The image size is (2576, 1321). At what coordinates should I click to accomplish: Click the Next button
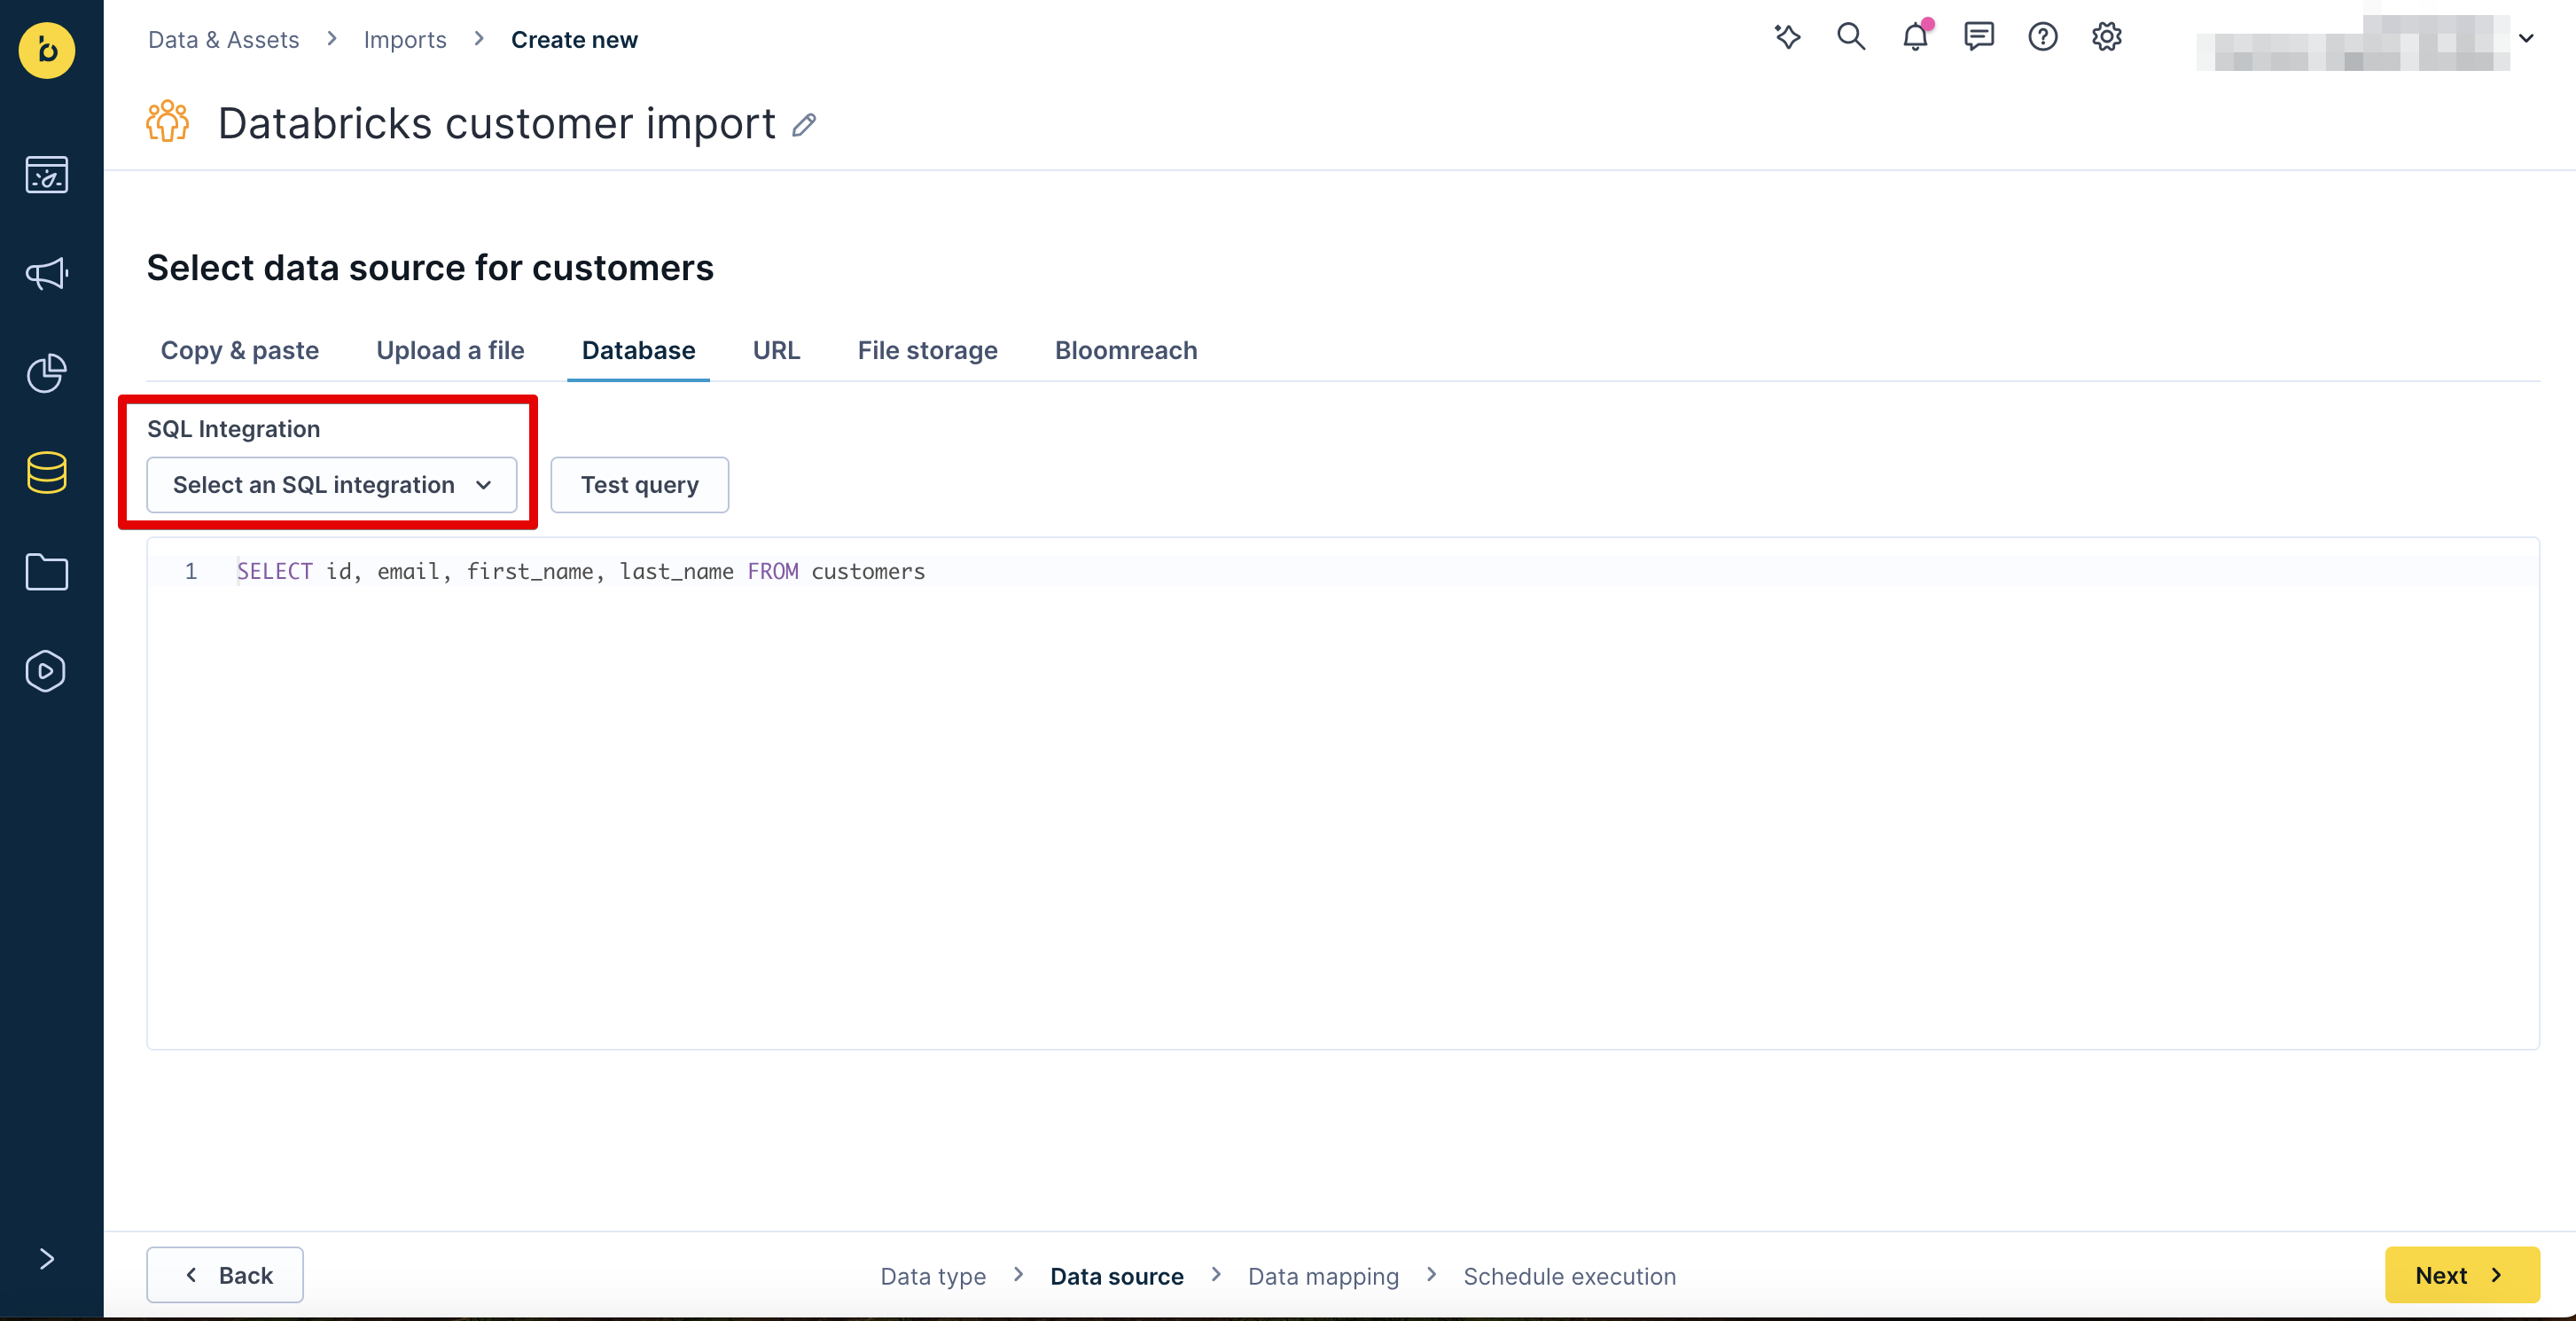click(2462, 1275)
